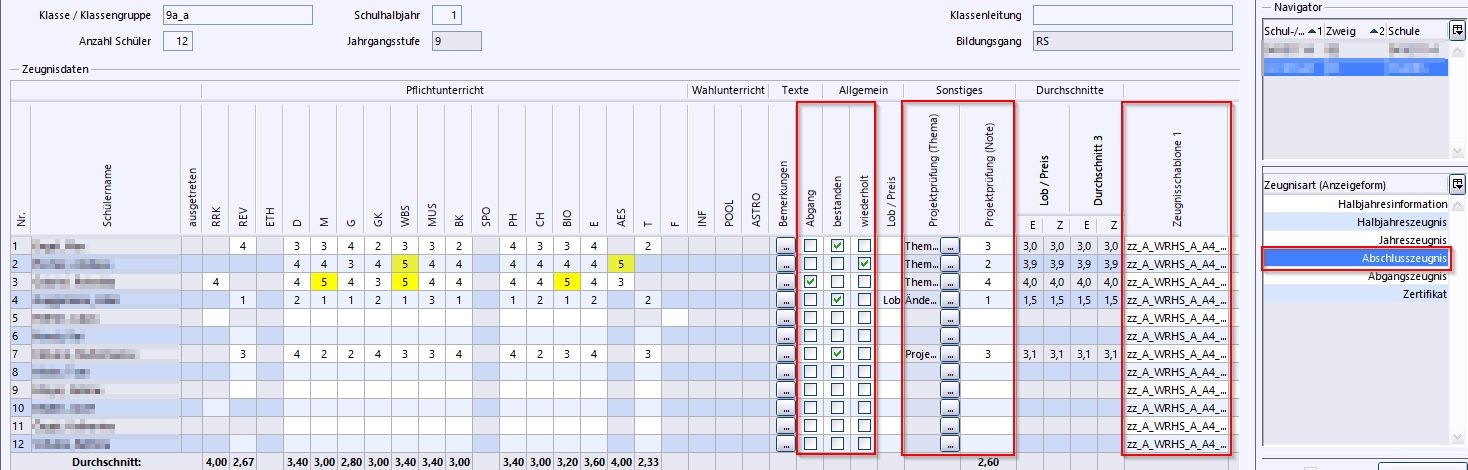Open Projektprüfung Thema editor for row 2

[948, 264]
